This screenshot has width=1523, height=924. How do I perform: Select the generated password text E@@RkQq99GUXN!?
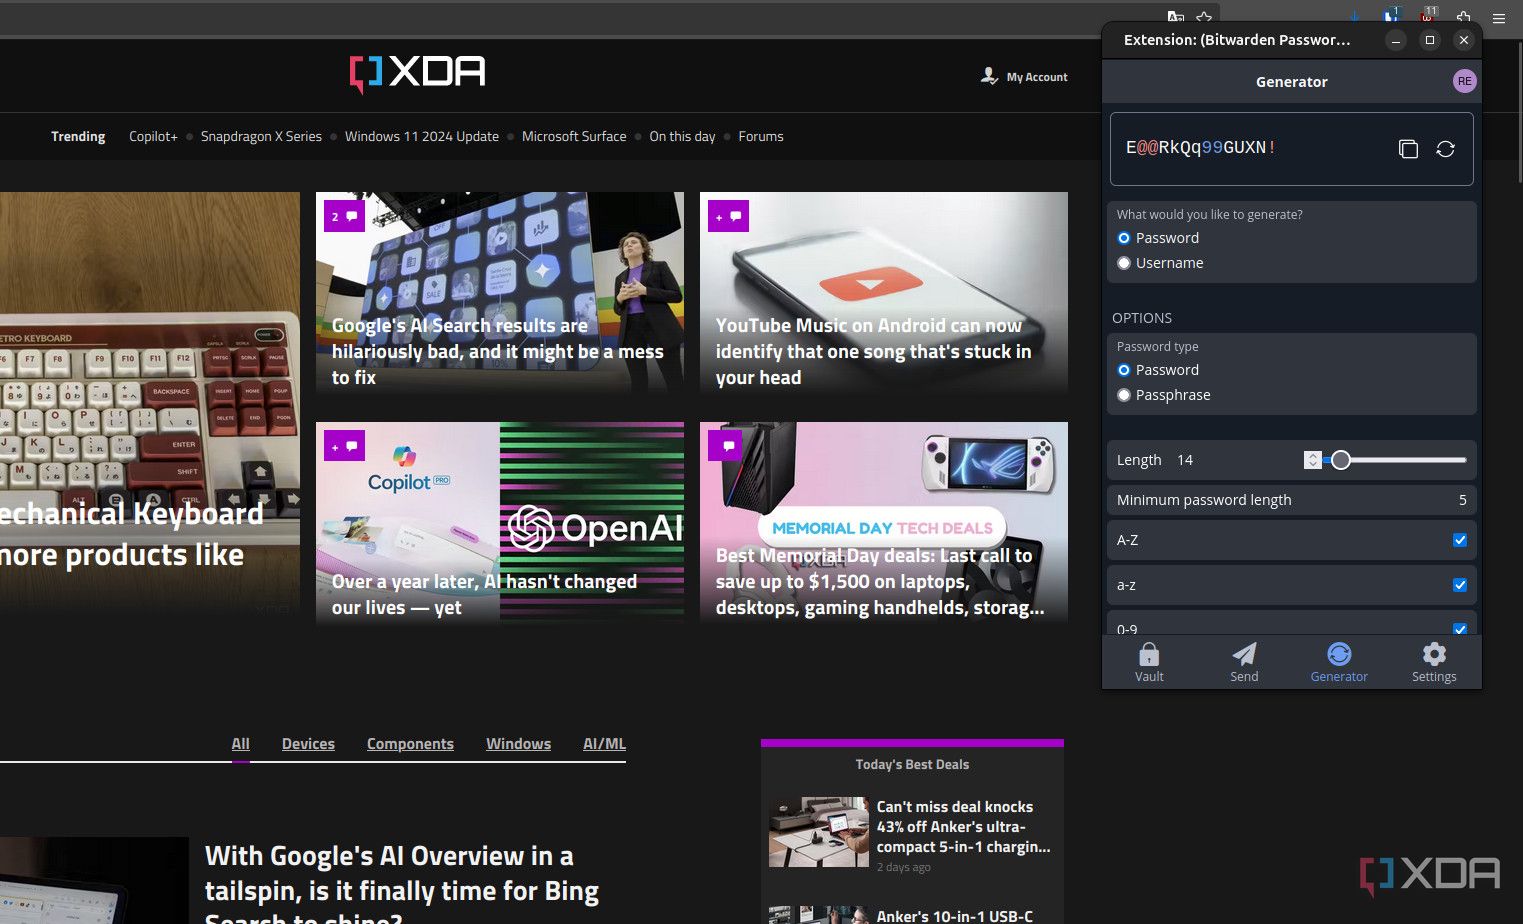pos(1200,148)
